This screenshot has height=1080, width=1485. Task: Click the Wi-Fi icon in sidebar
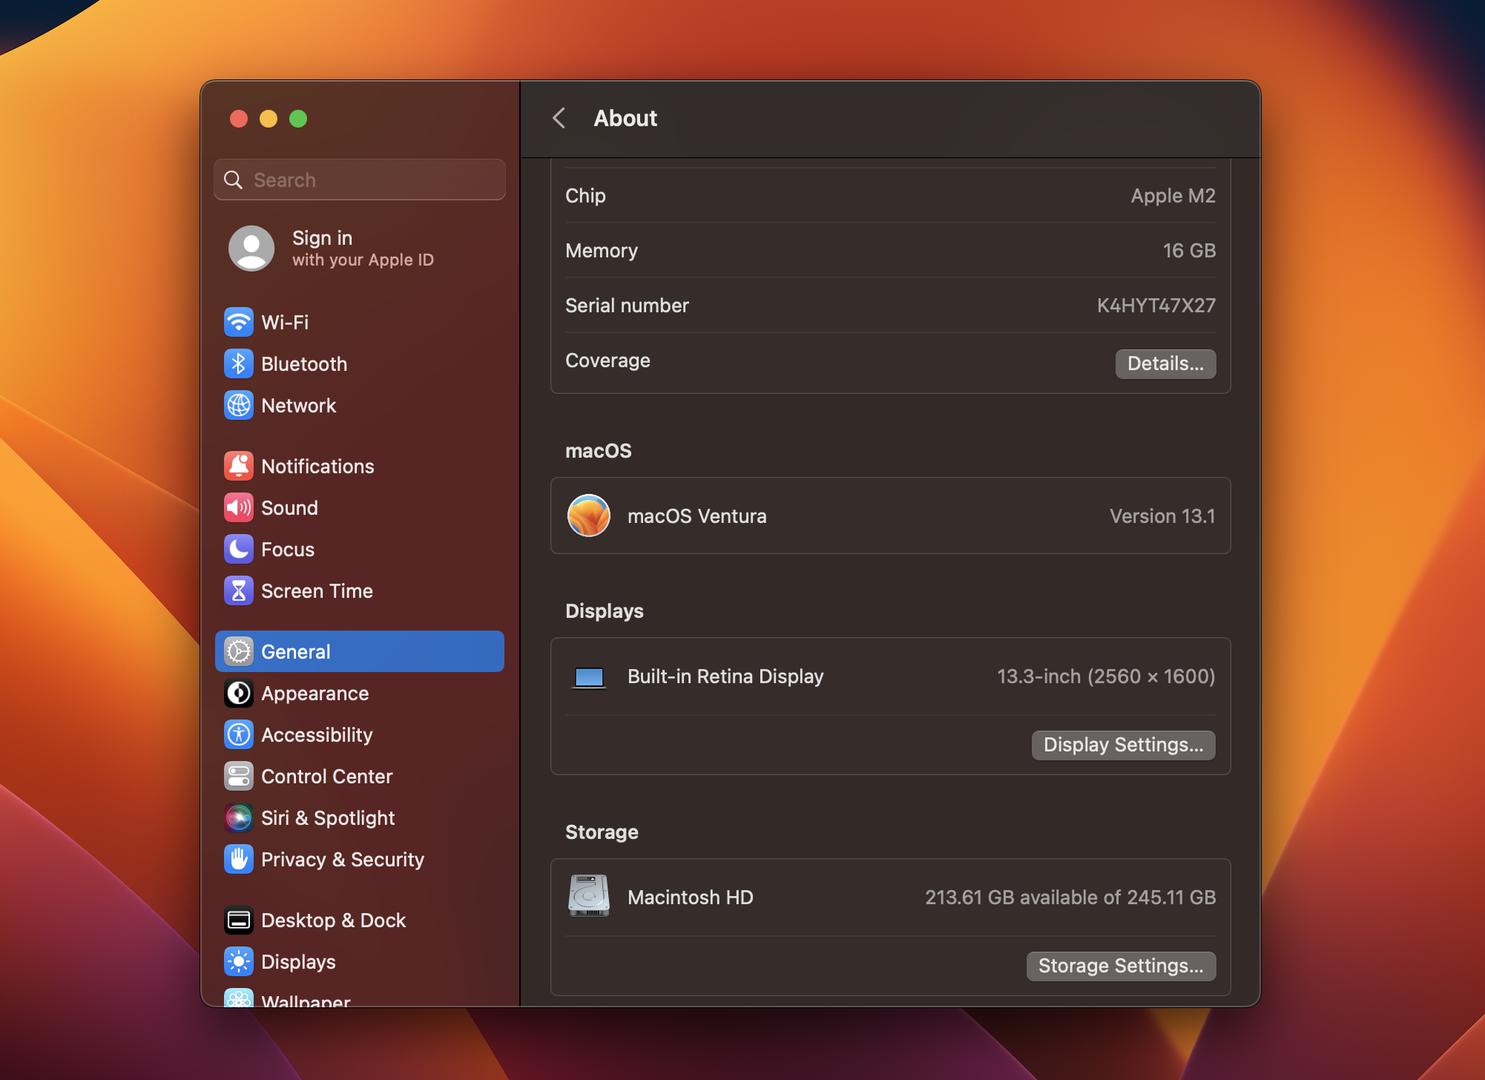tap(238, 322)
